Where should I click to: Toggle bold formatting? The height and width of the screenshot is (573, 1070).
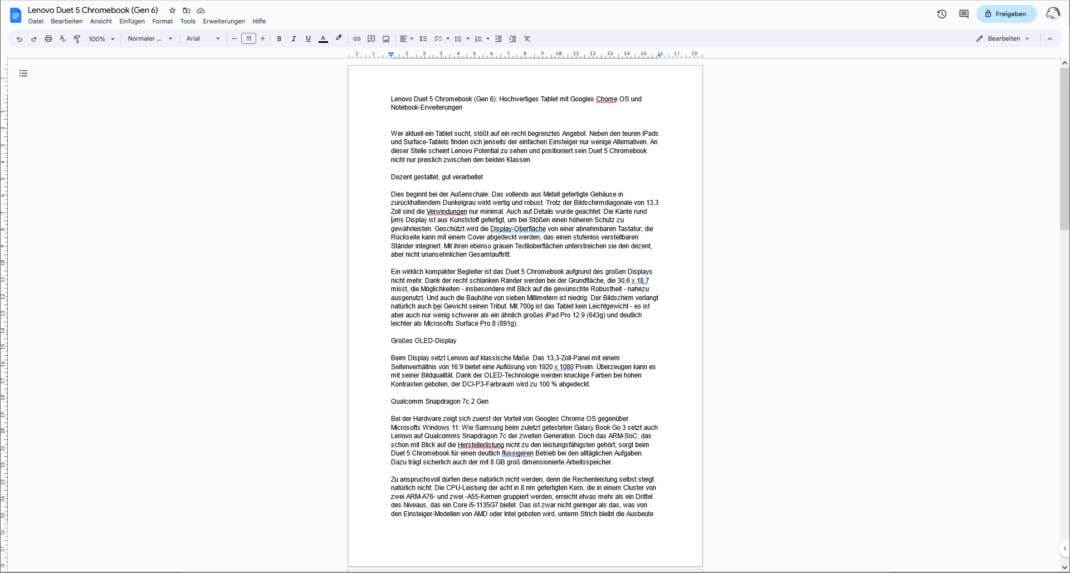pyautogui.click(x=279, y=39)
